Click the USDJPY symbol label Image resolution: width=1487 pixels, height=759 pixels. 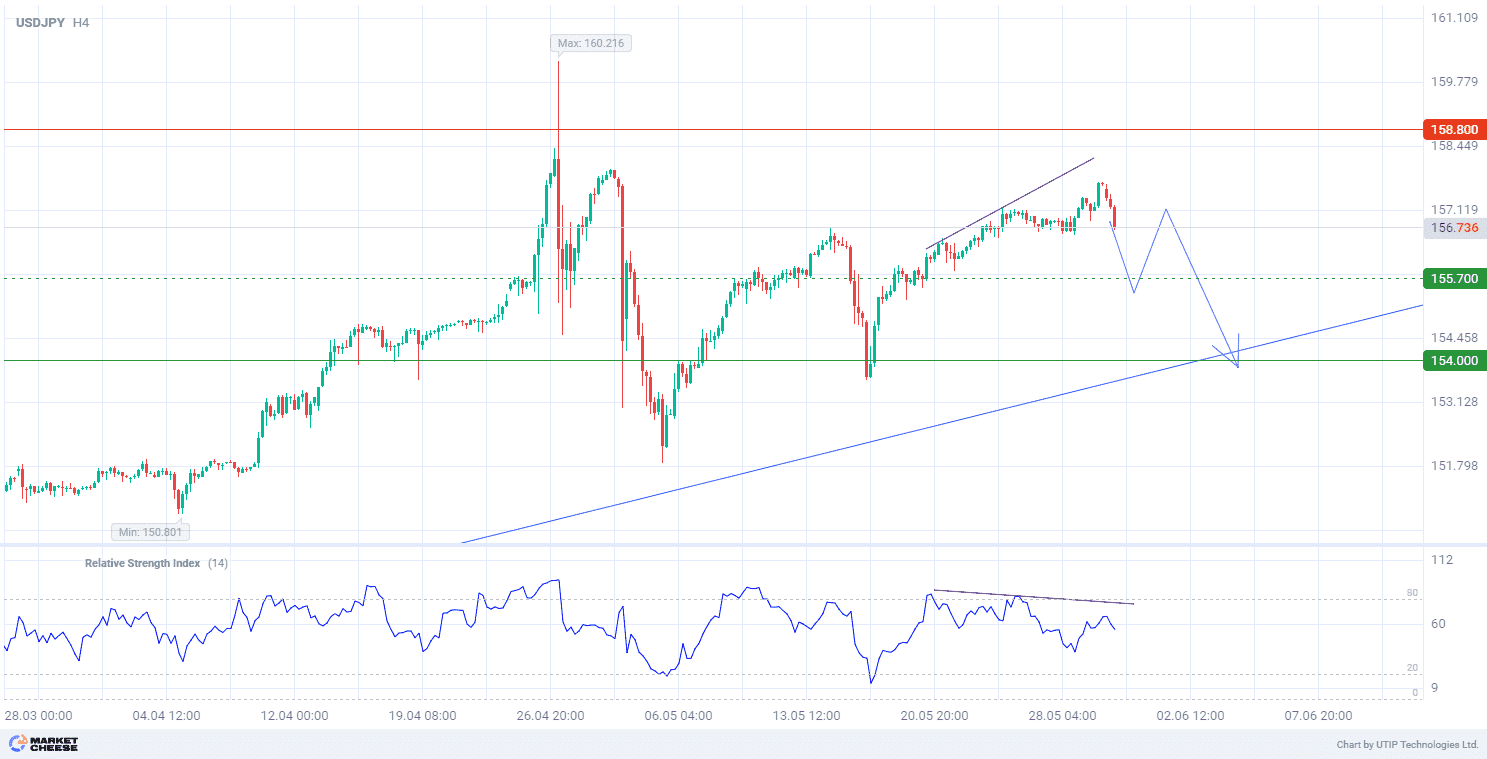40,22
